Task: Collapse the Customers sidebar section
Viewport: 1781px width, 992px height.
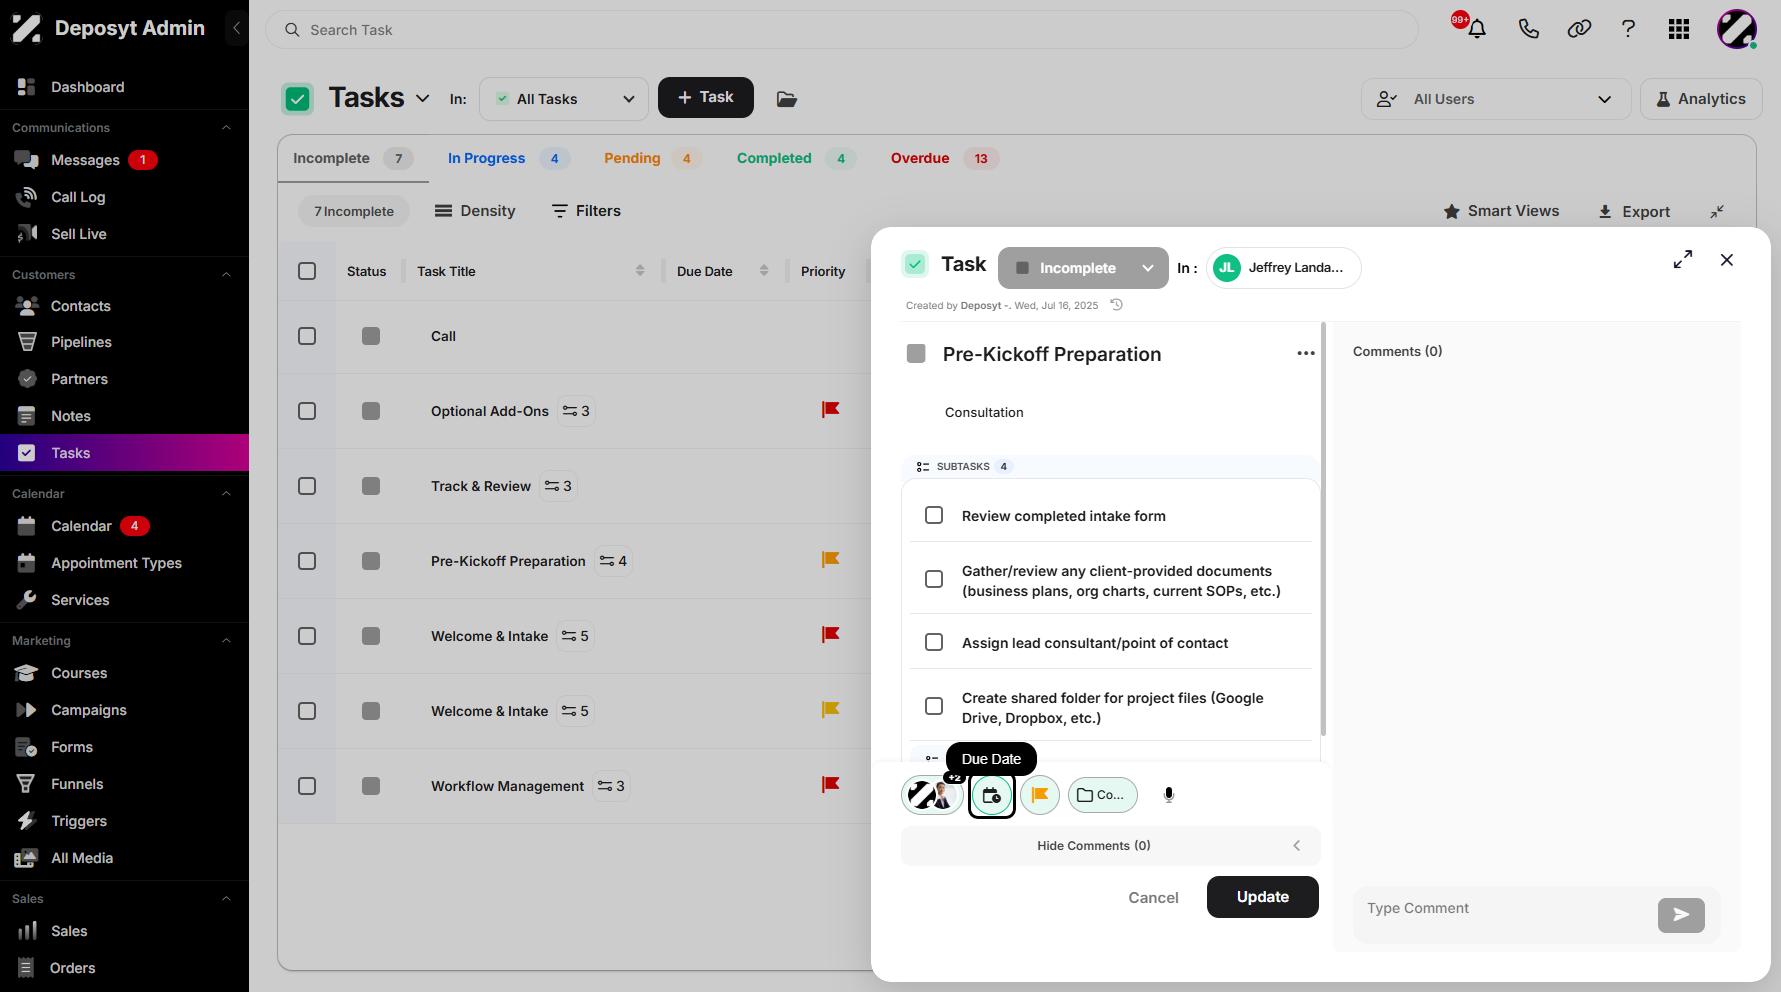Action: (x=226, y=275)
